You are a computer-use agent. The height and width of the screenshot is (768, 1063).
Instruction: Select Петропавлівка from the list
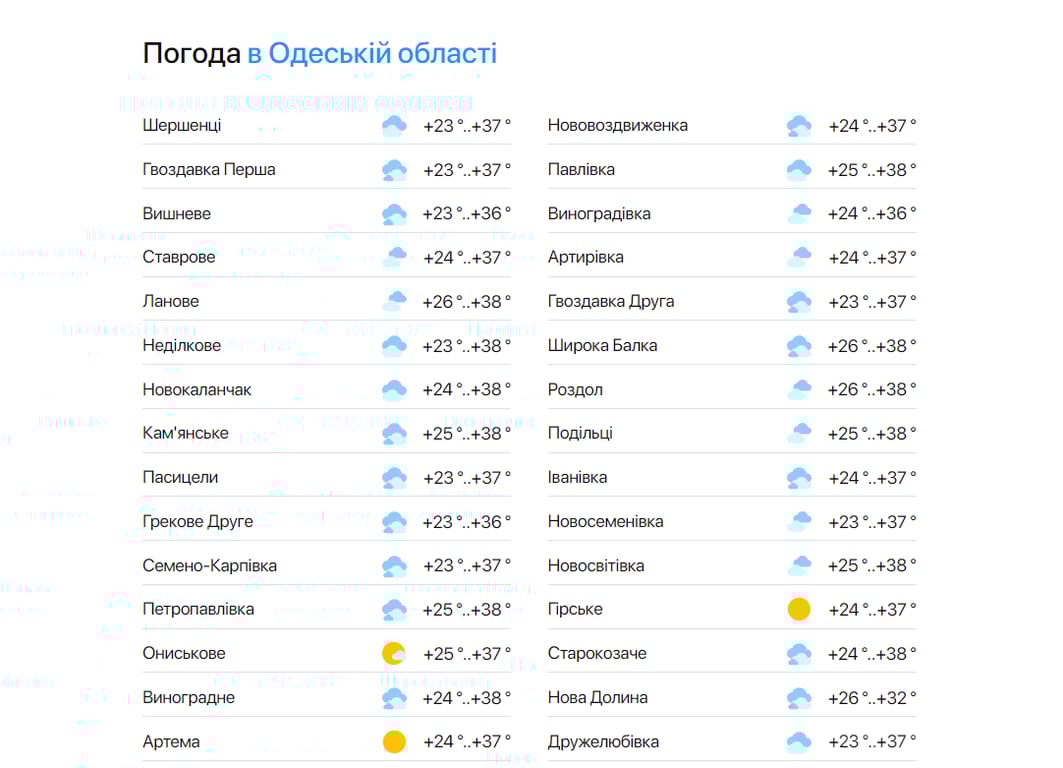point(197,609)
